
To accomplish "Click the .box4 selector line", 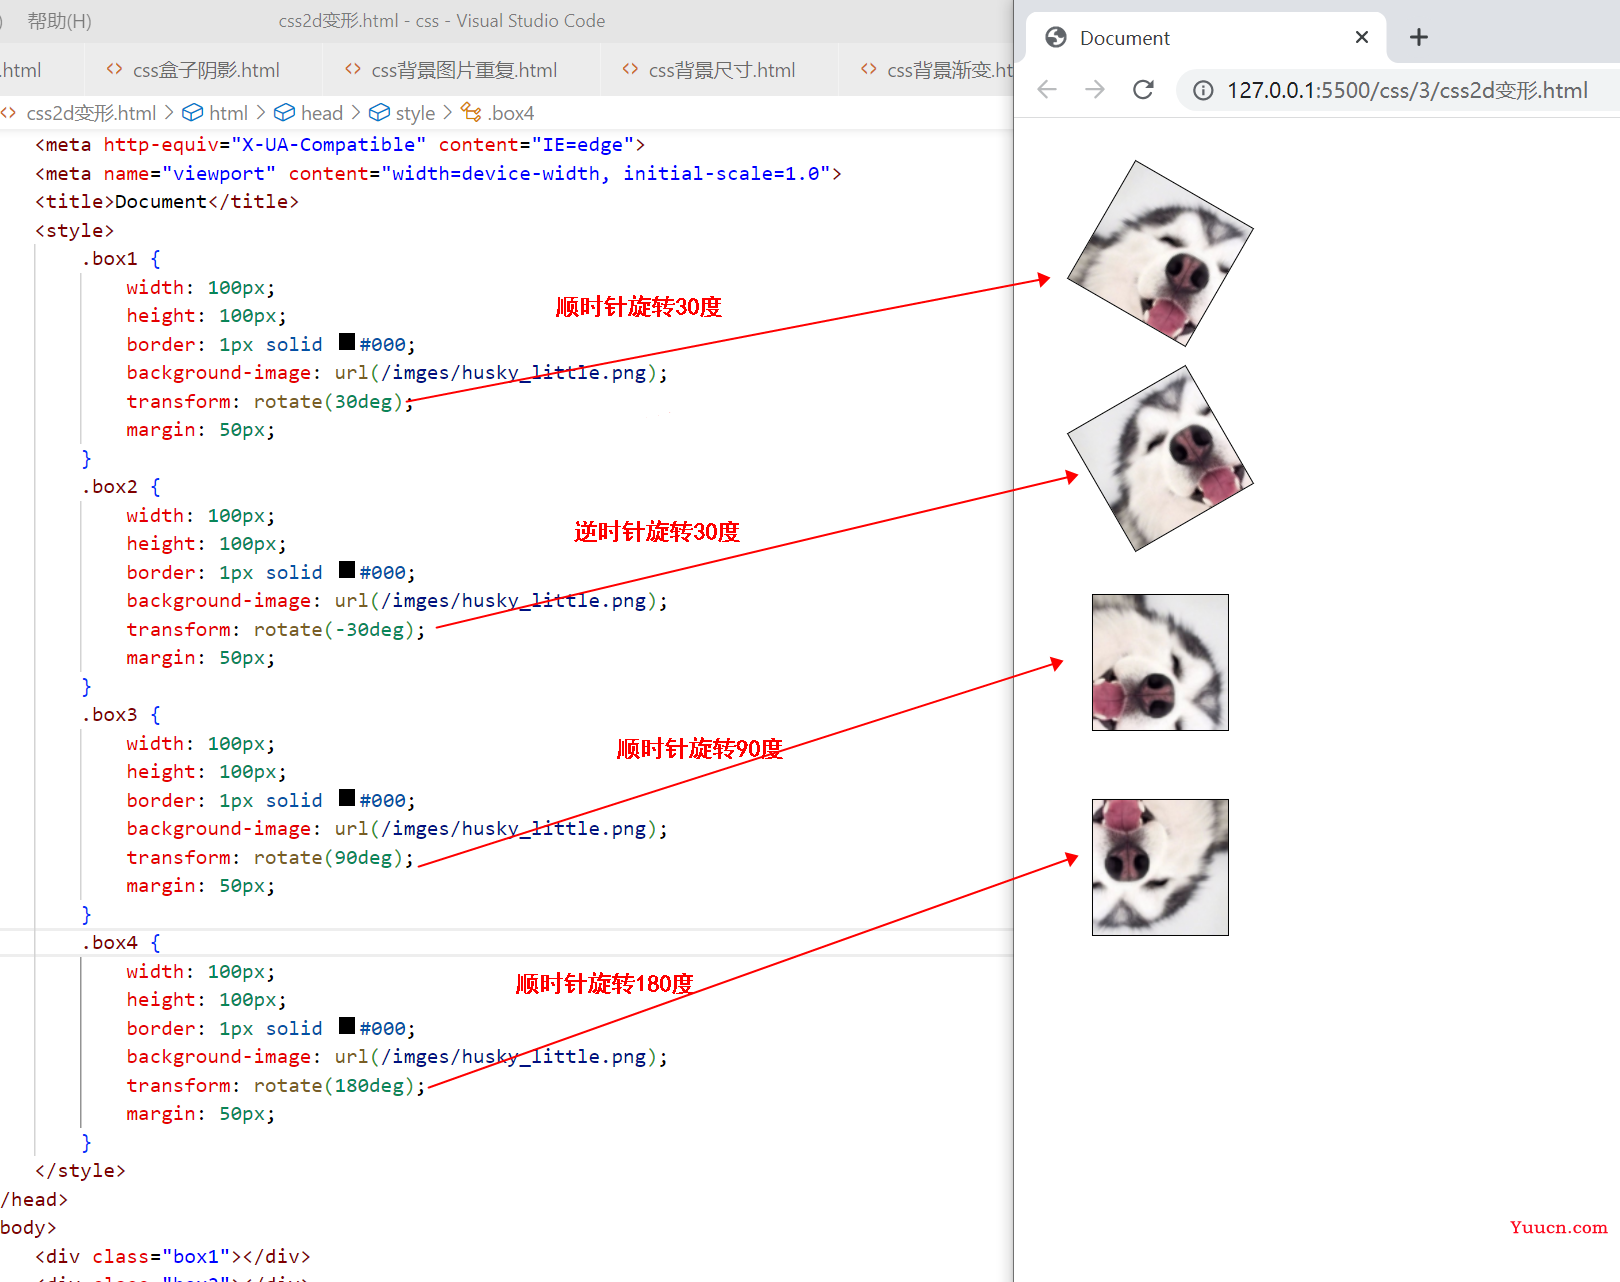I will pyautogui.click(x=120, y=943).
